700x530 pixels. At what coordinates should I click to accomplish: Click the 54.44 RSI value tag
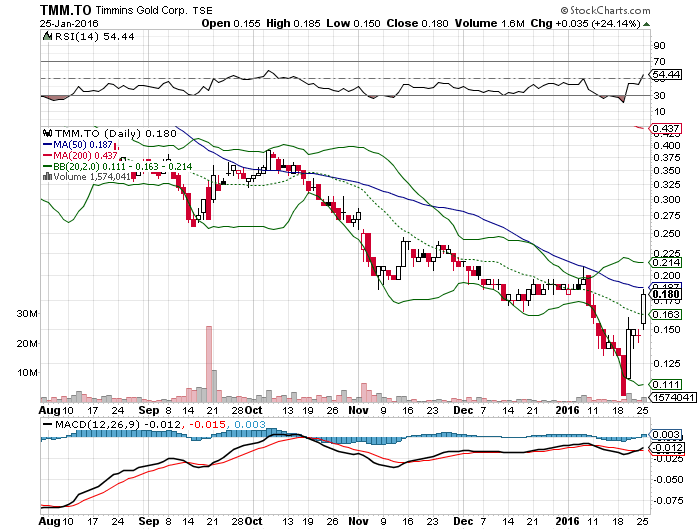666,75
